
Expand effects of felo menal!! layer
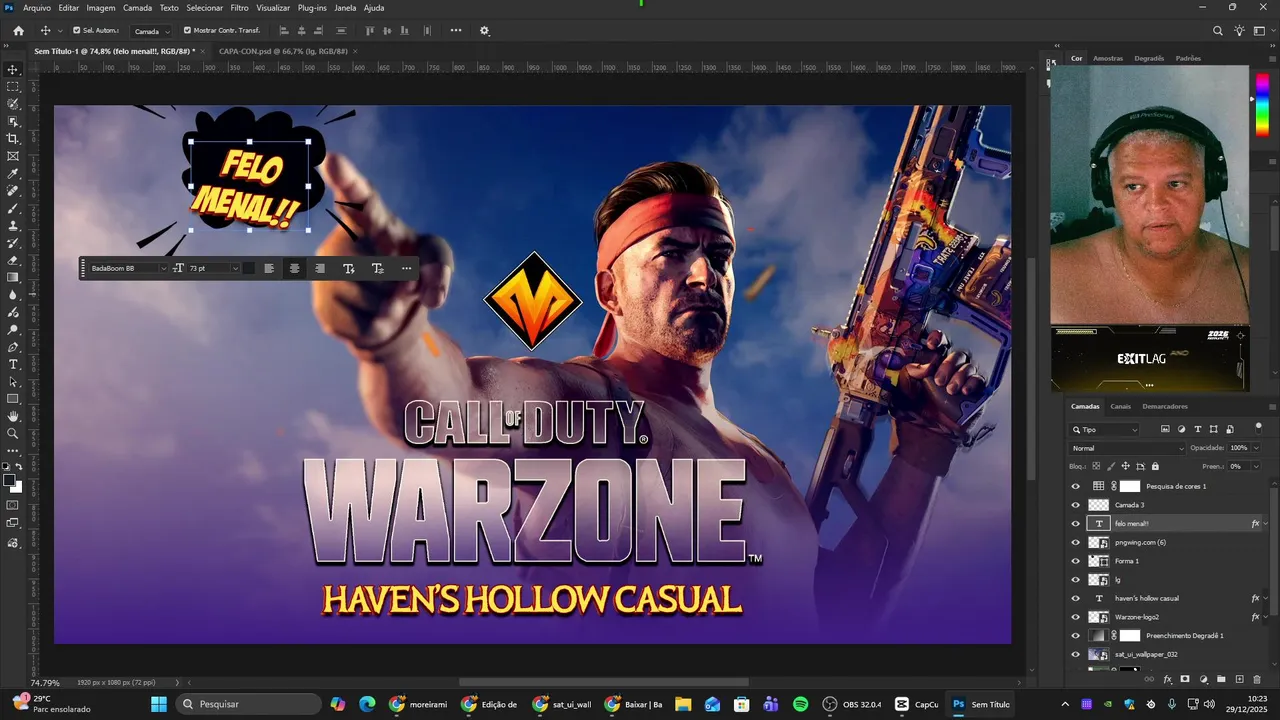[x=1266, y=524]
